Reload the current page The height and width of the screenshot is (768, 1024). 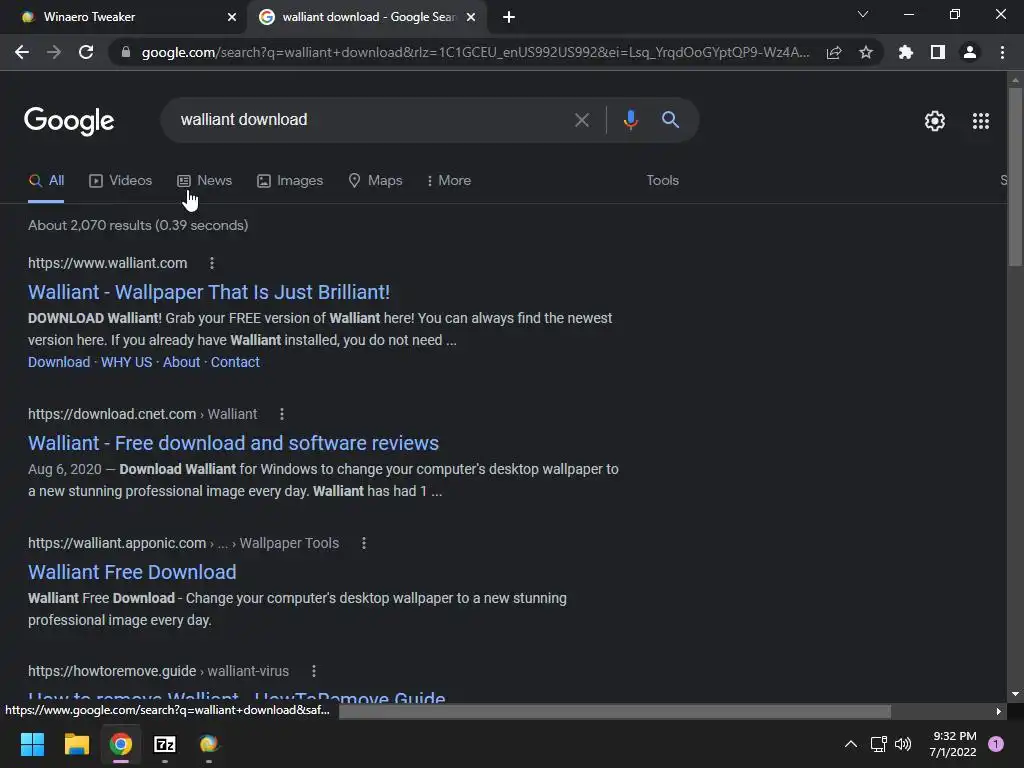[x=86, y=52]
